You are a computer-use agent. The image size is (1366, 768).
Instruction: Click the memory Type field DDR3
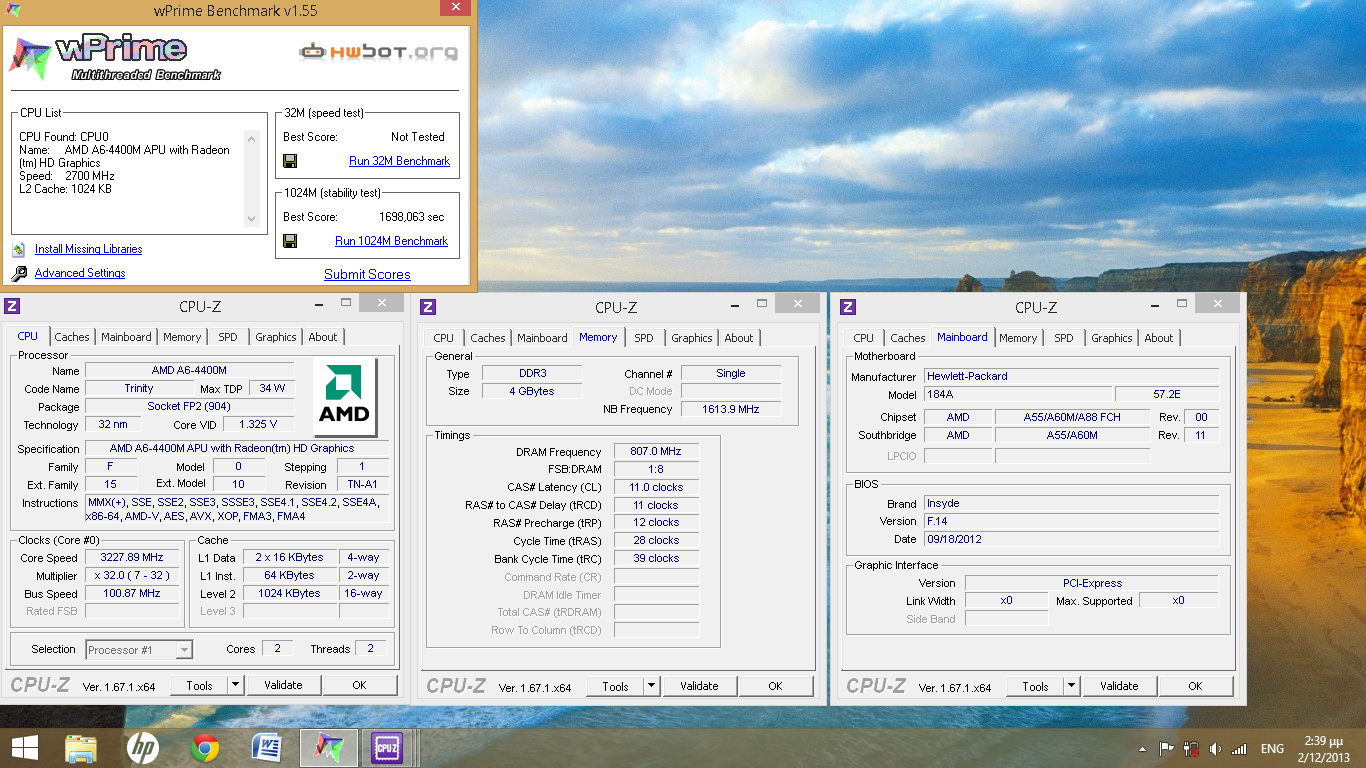531,373
